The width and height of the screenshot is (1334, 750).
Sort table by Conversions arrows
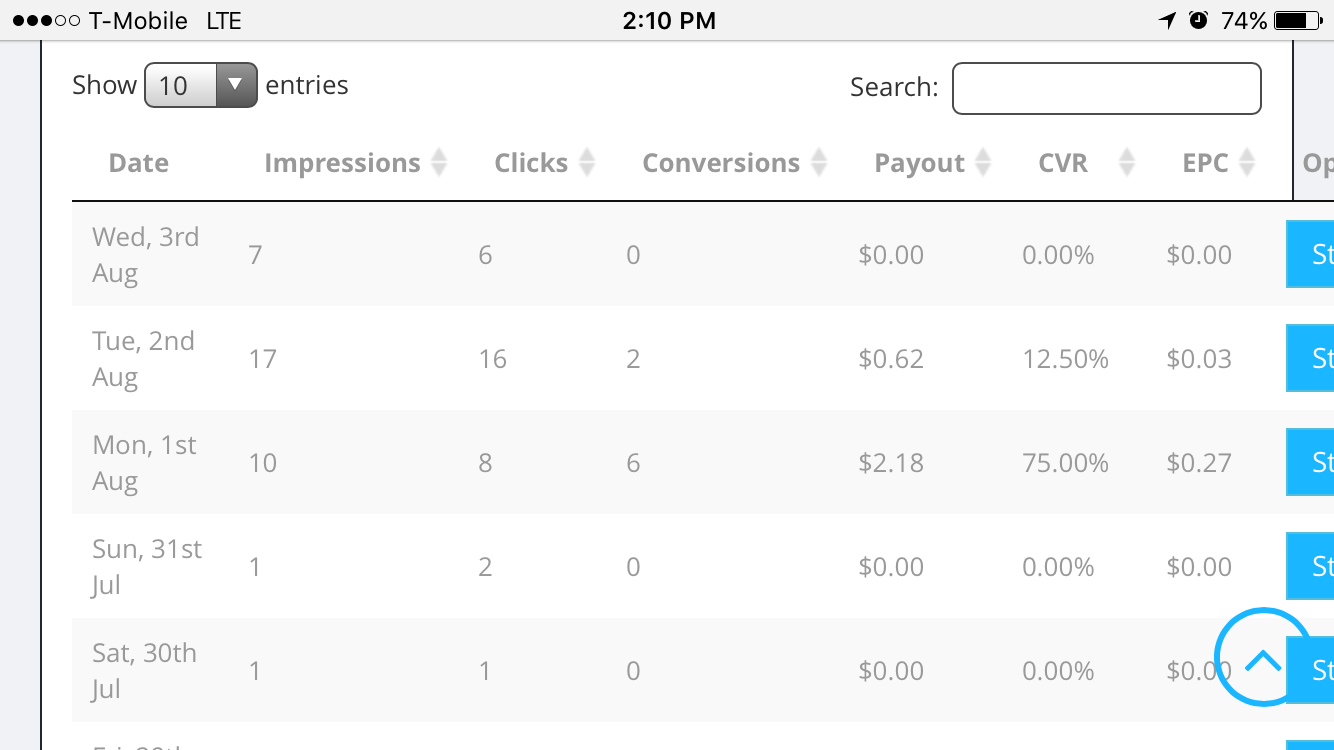[x=819, y=163]
